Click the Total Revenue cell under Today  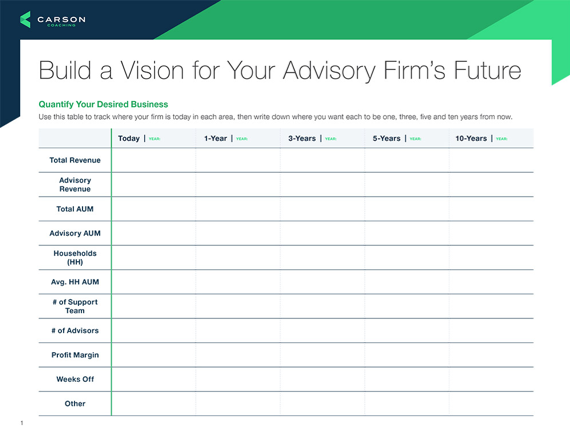point(153,160)
